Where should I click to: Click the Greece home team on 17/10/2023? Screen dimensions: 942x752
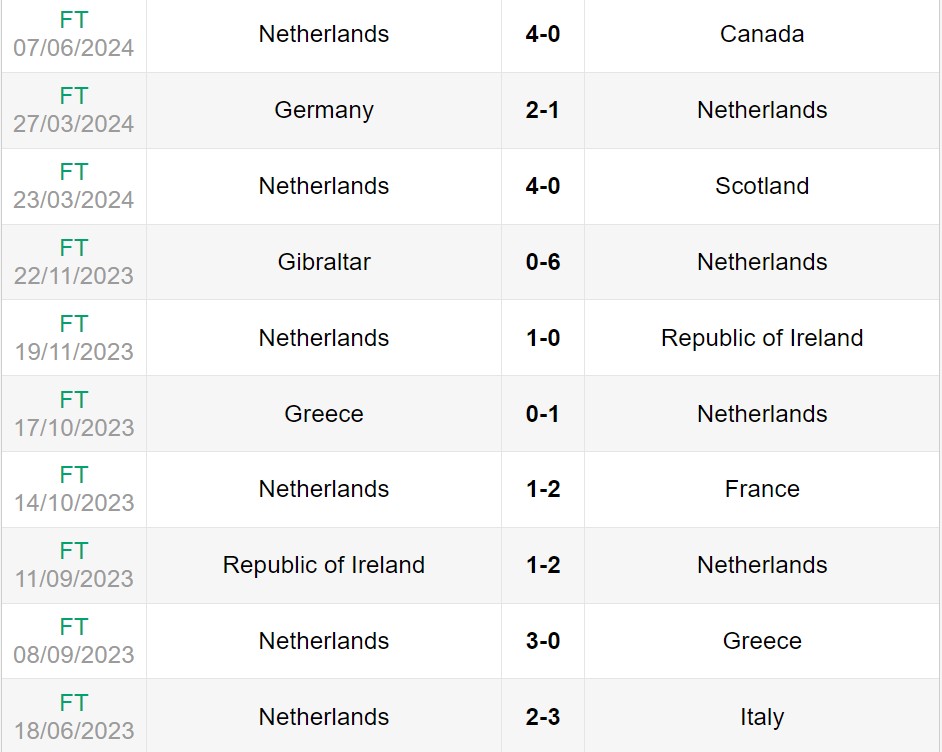324,414
